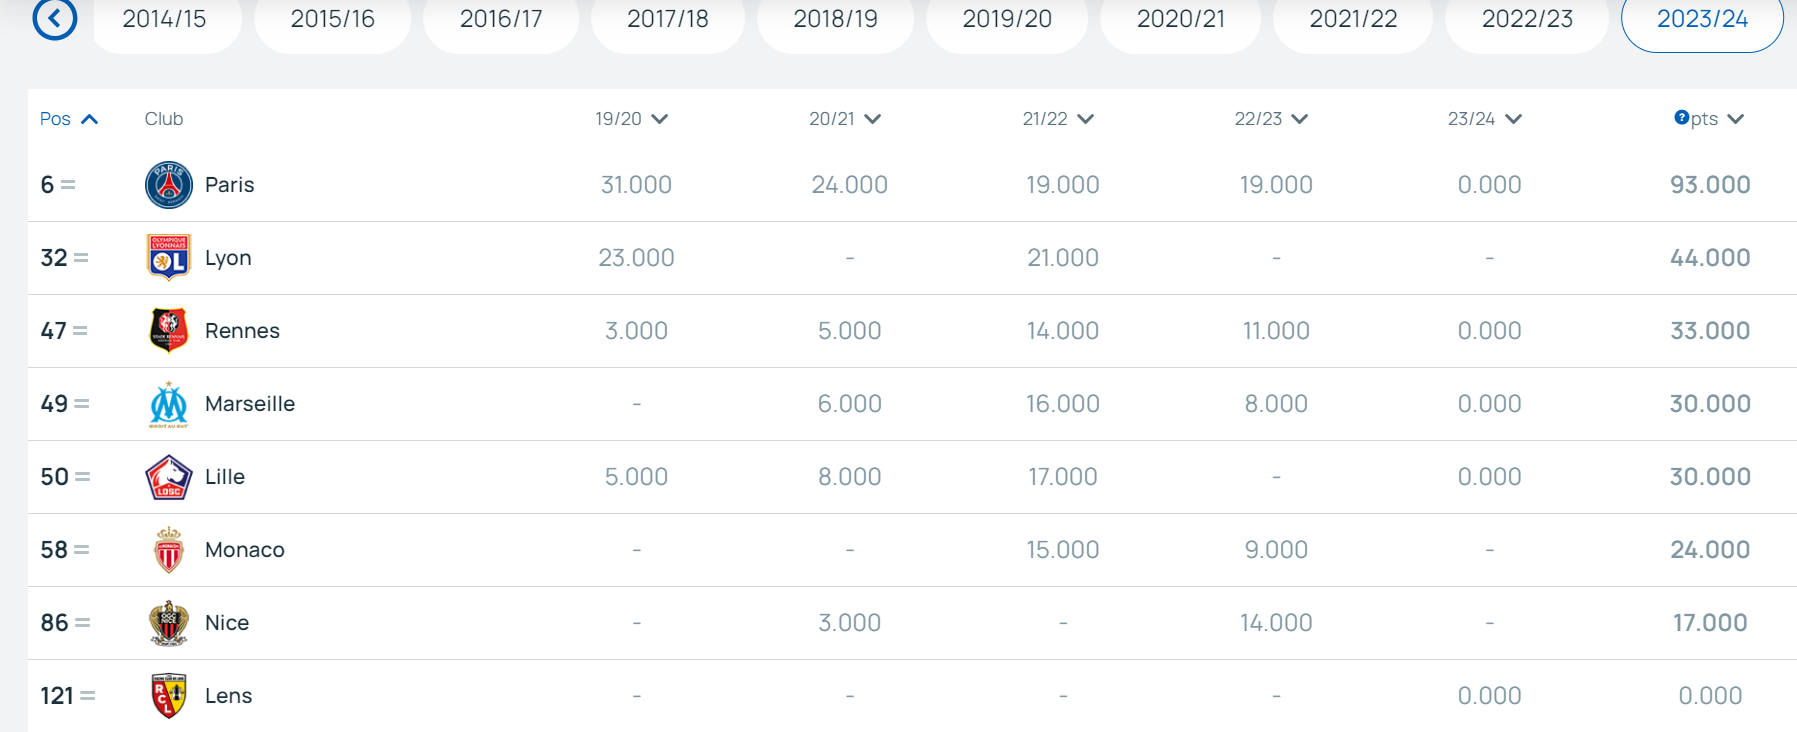Click the Monaco club crest
The width and height of the screenshot is (1797, 732).
coord(169,550)
